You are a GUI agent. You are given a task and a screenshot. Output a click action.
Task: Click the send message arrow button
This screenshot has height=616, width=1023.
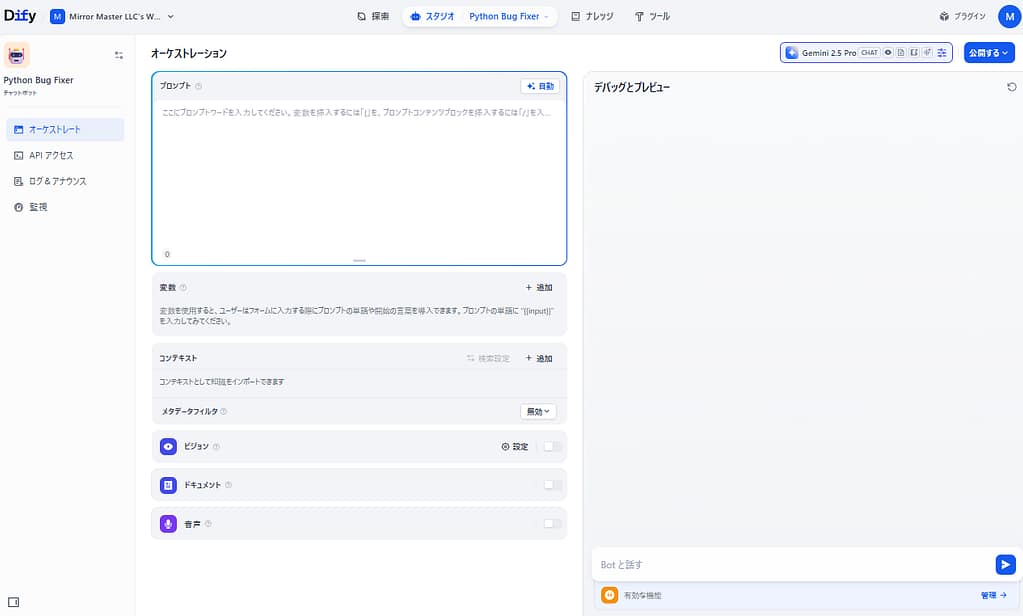[1005, 565]
